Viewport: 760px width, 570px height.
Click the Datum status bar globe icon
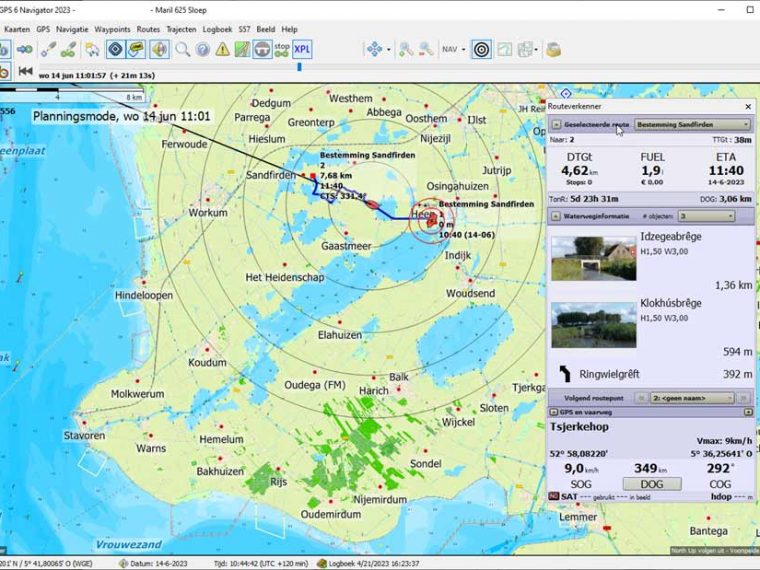pyautogui.click(x=124, y=564)
